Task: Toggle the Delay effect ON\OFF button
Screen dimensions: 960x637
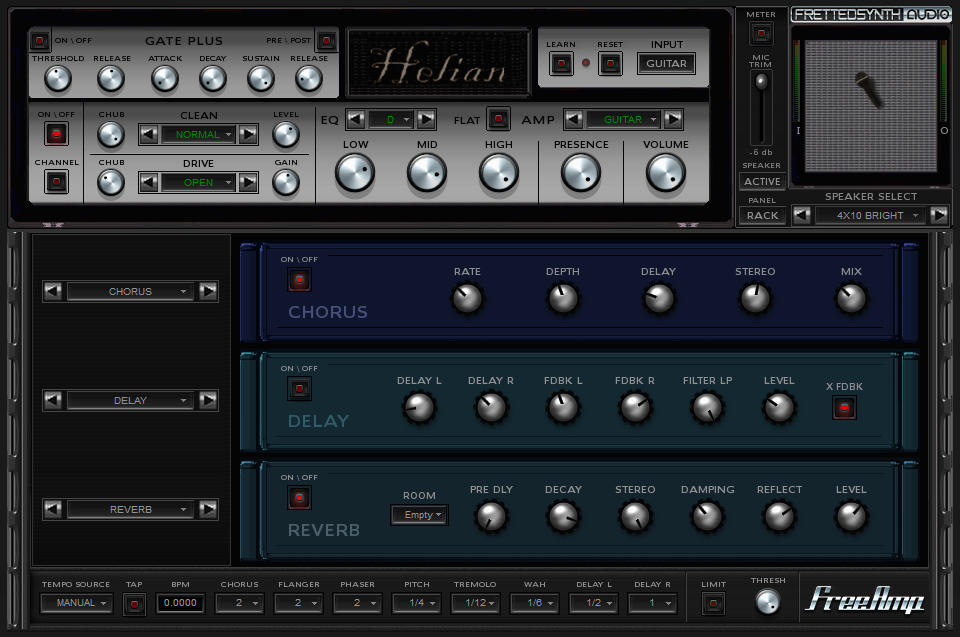Action: click(x=299, y=388)
